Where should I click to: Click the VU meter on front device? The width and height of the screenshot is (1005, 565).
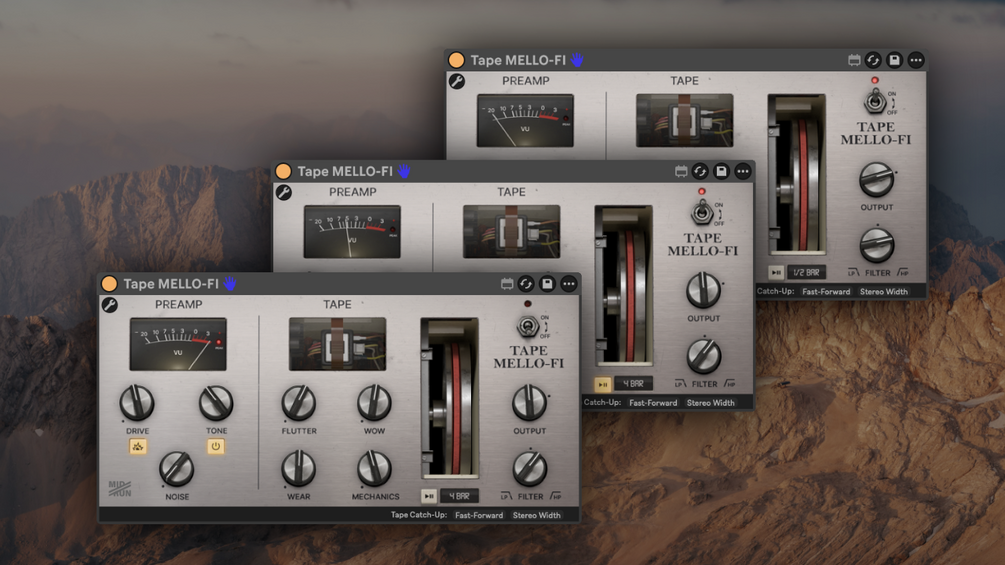click(x=178, y=344)
